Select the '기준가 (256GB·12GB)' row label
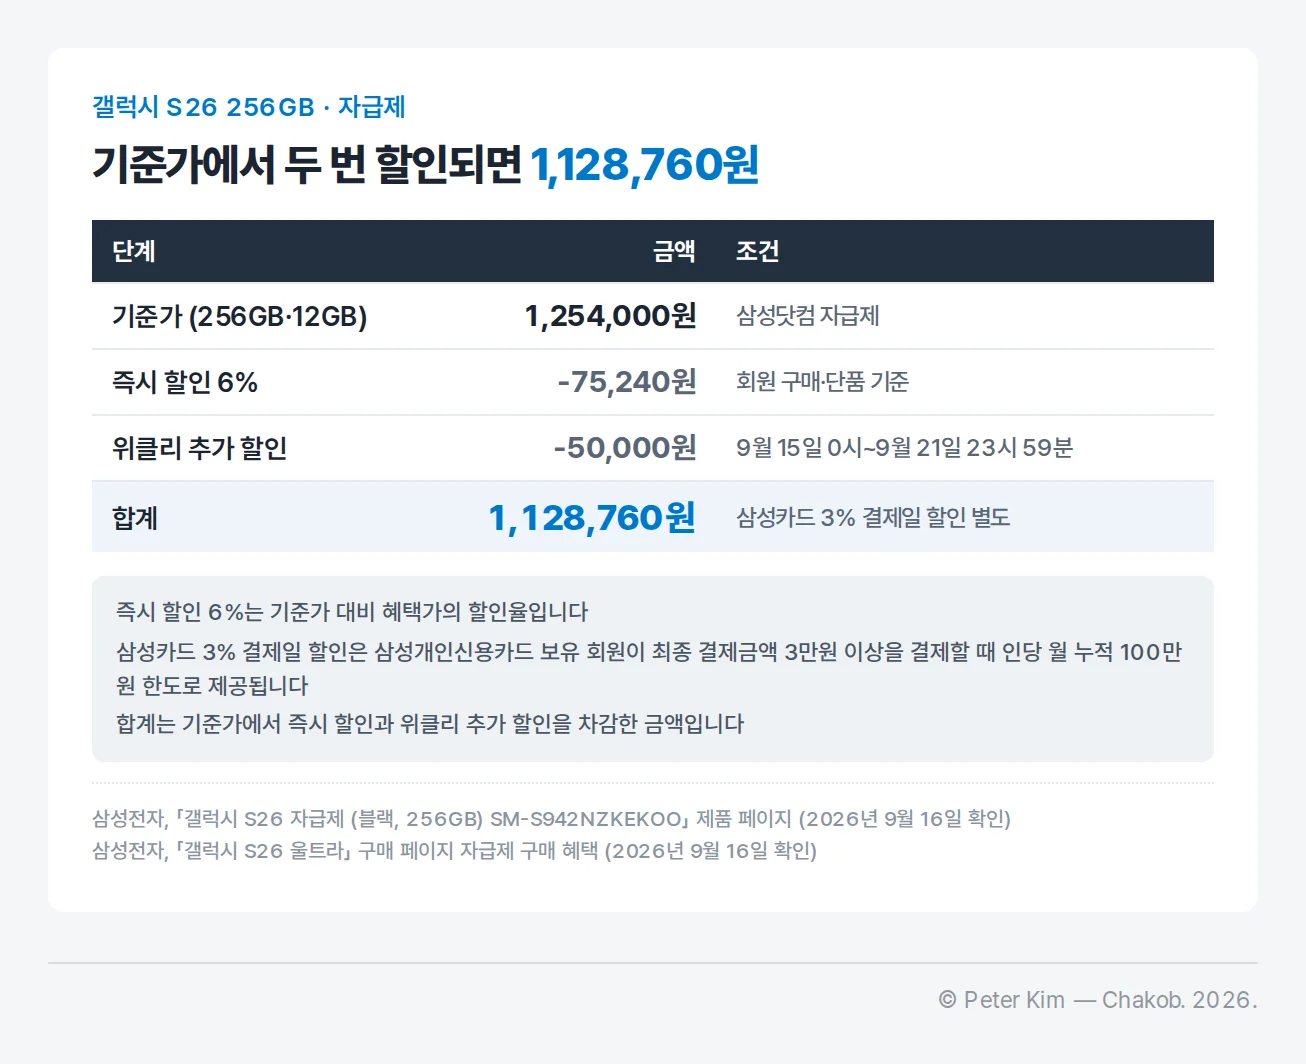Image resolution: width=1306 pixels, height=1064 pixels. 240,316
